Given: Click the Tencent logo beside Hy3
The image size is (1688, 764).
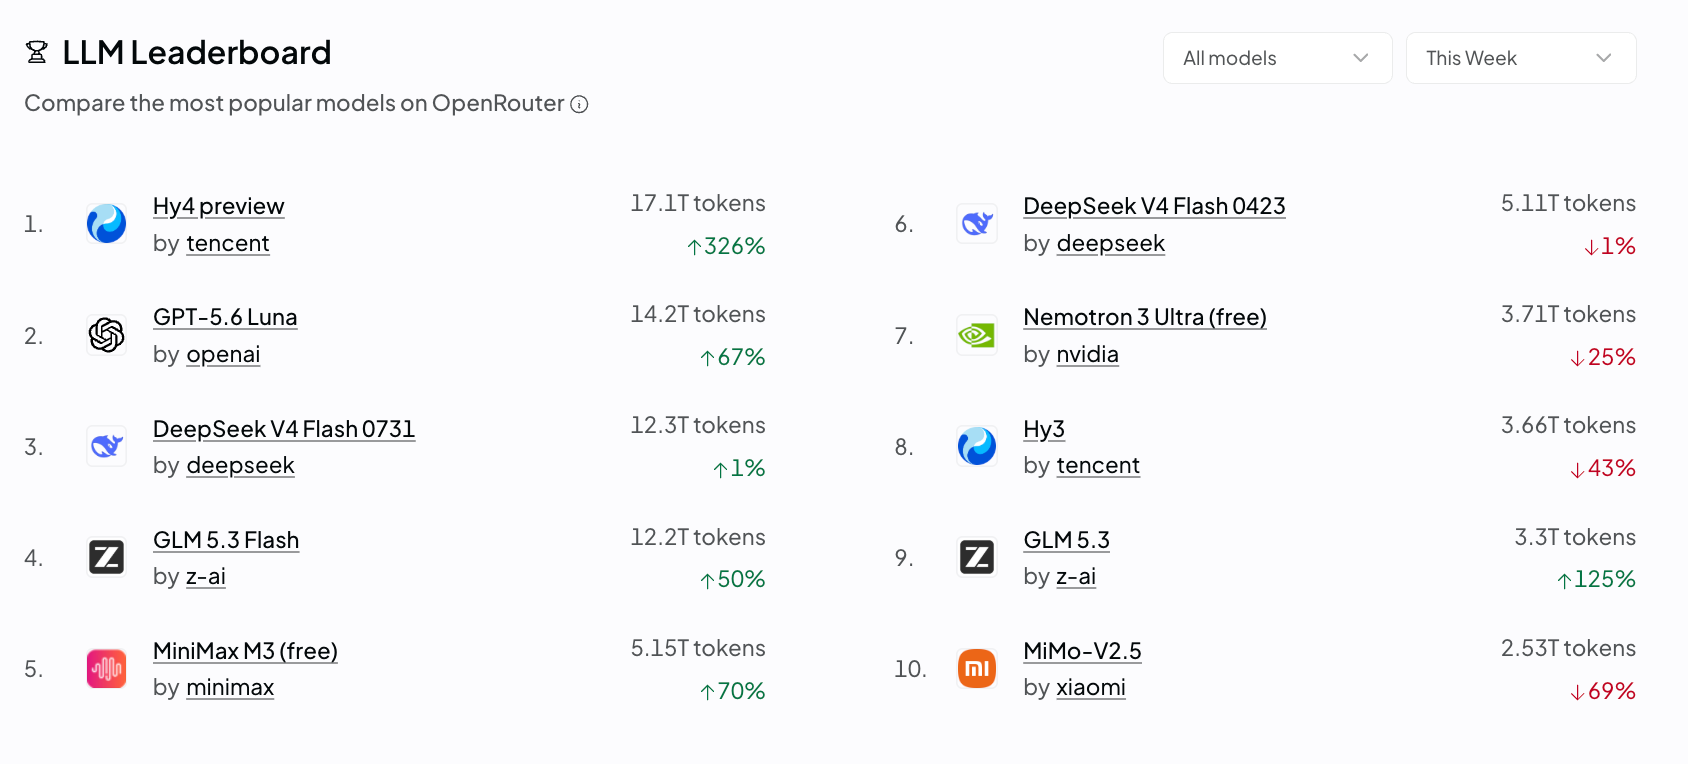Looking at the screenshot, I should click(x=977, y=446).
